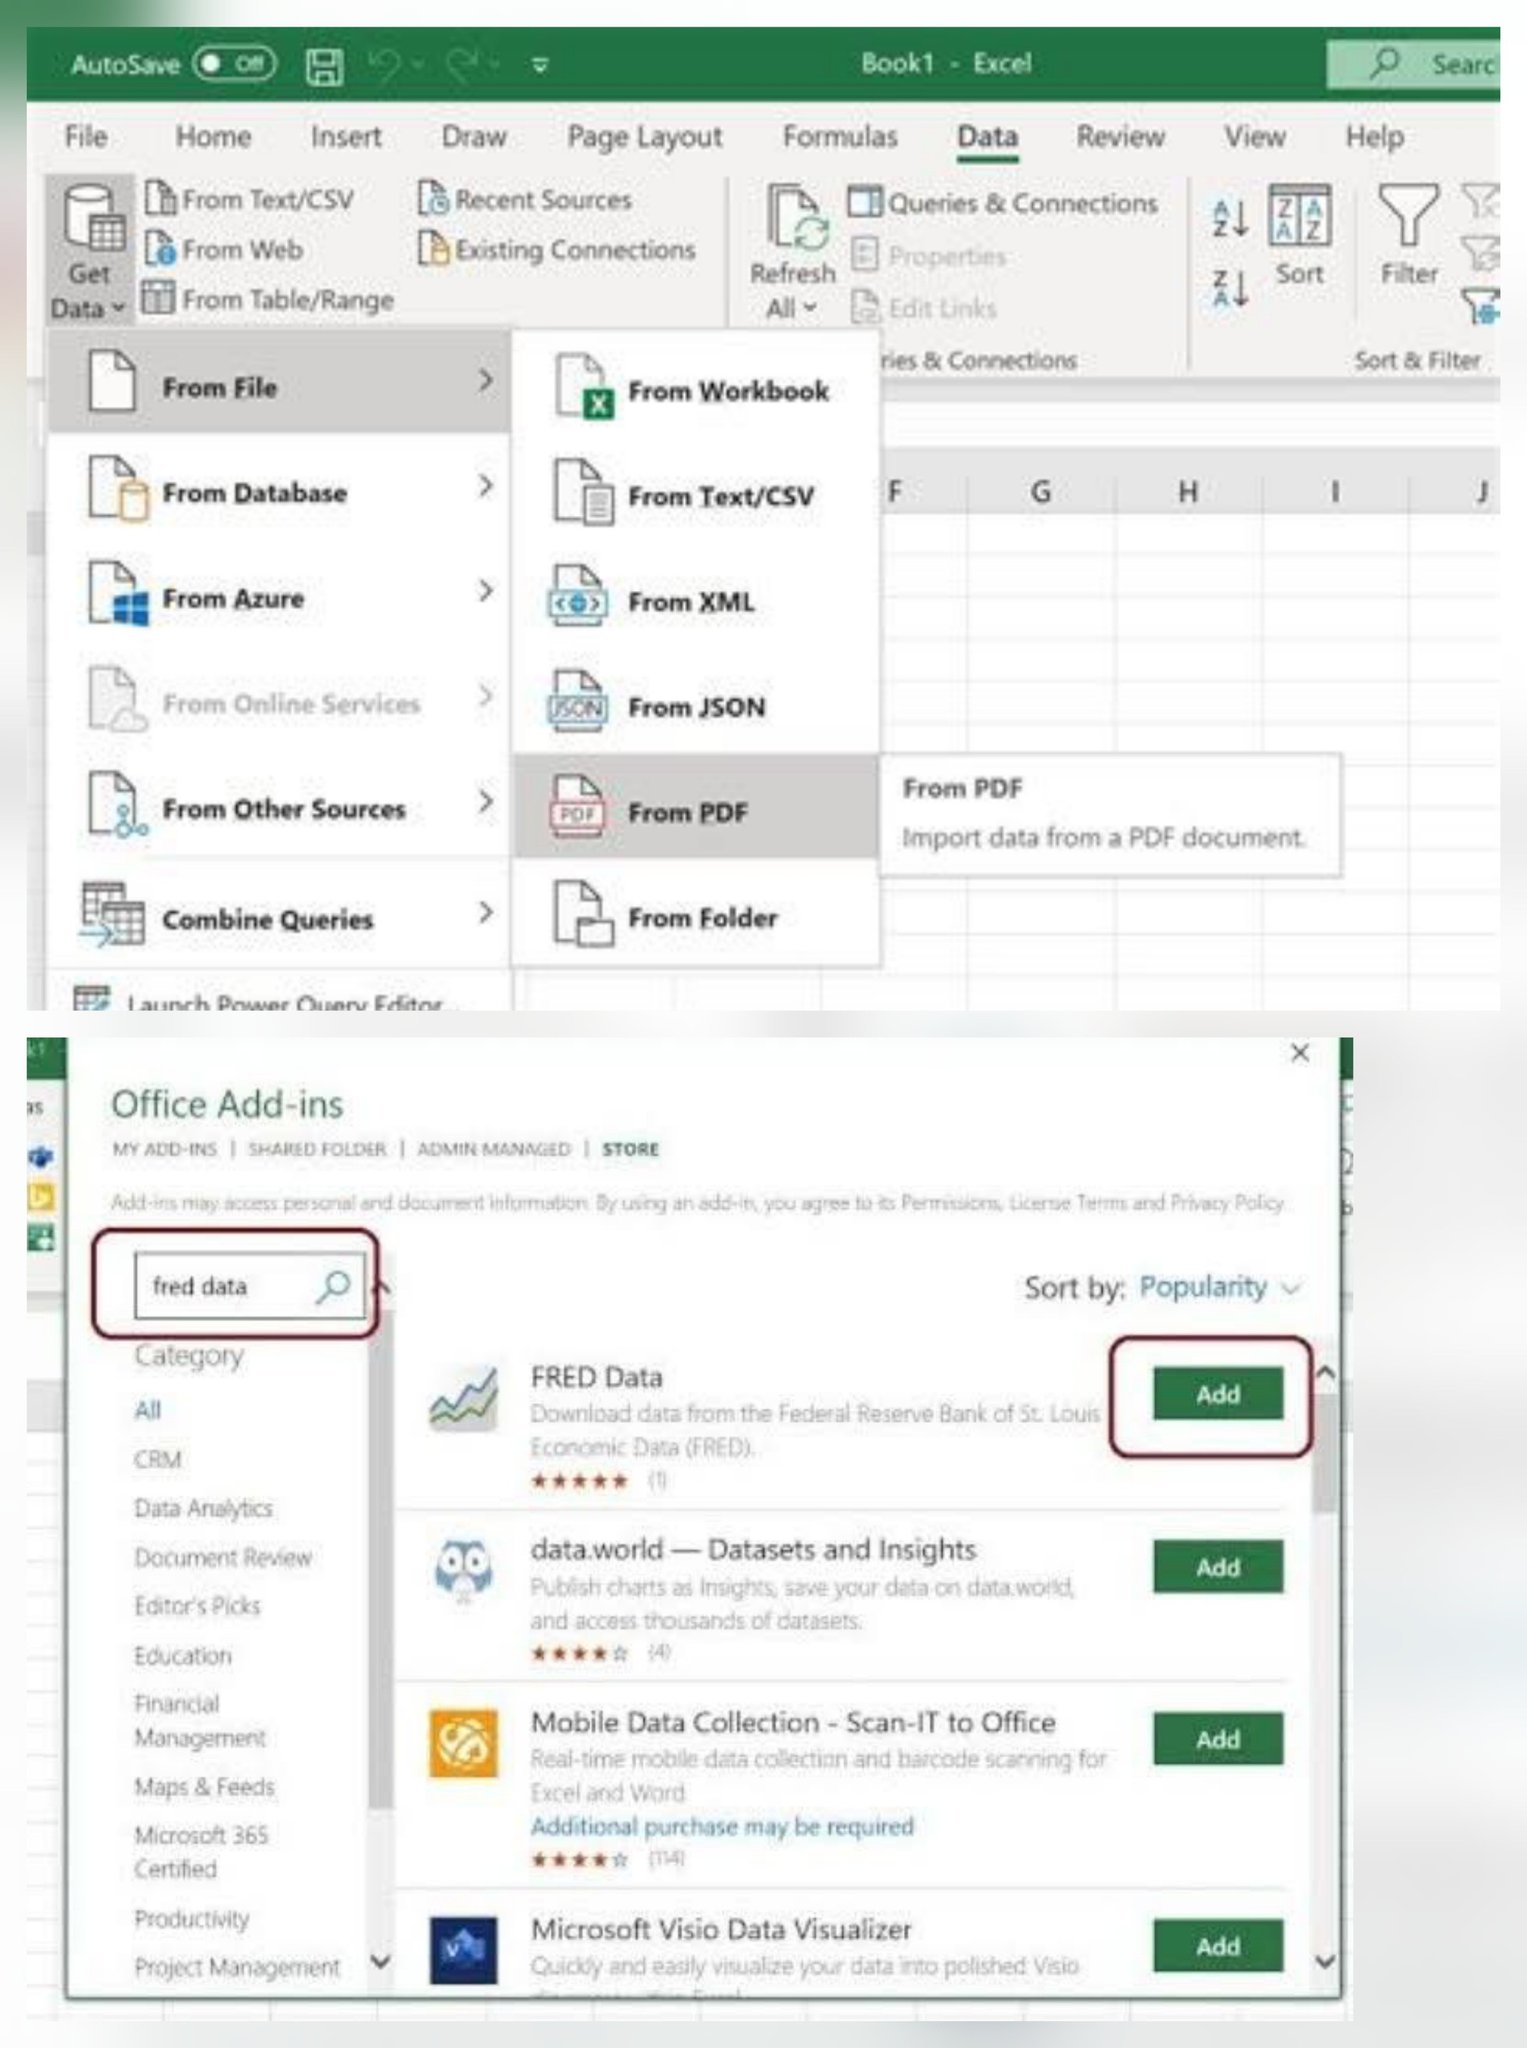
Task: Select the Education category
Action: (183, 1655)
